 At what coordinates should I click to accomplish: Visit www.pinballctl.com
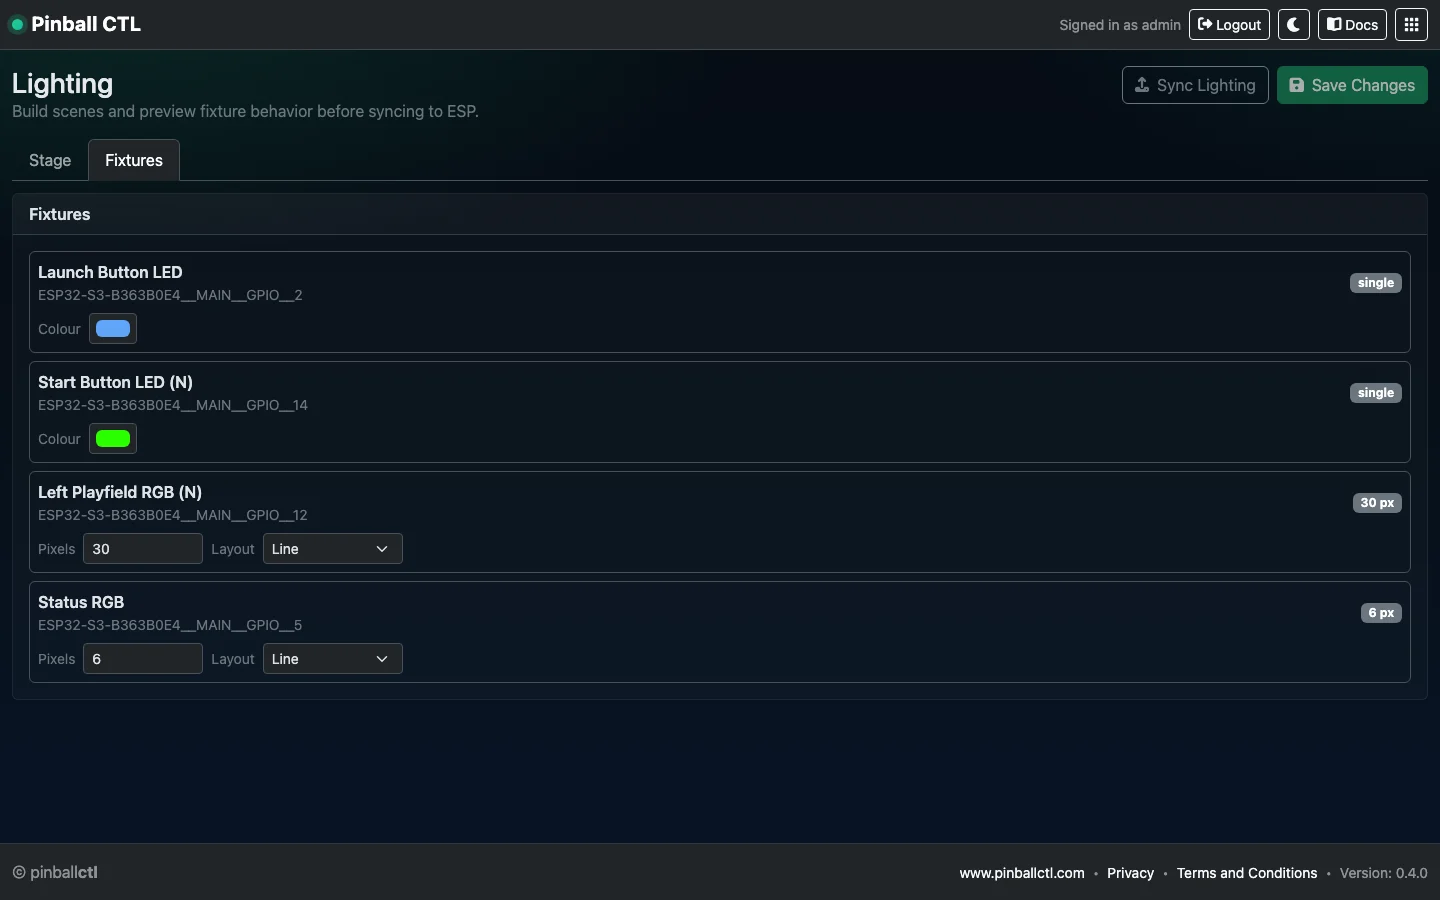pos(1021,873)
